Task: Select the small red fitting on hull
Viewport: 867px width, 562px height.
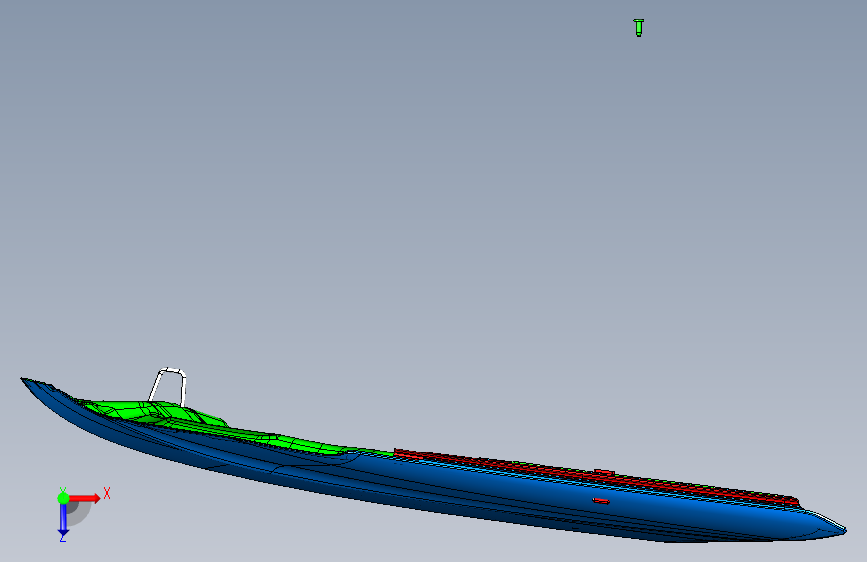Action: point(601,501)
